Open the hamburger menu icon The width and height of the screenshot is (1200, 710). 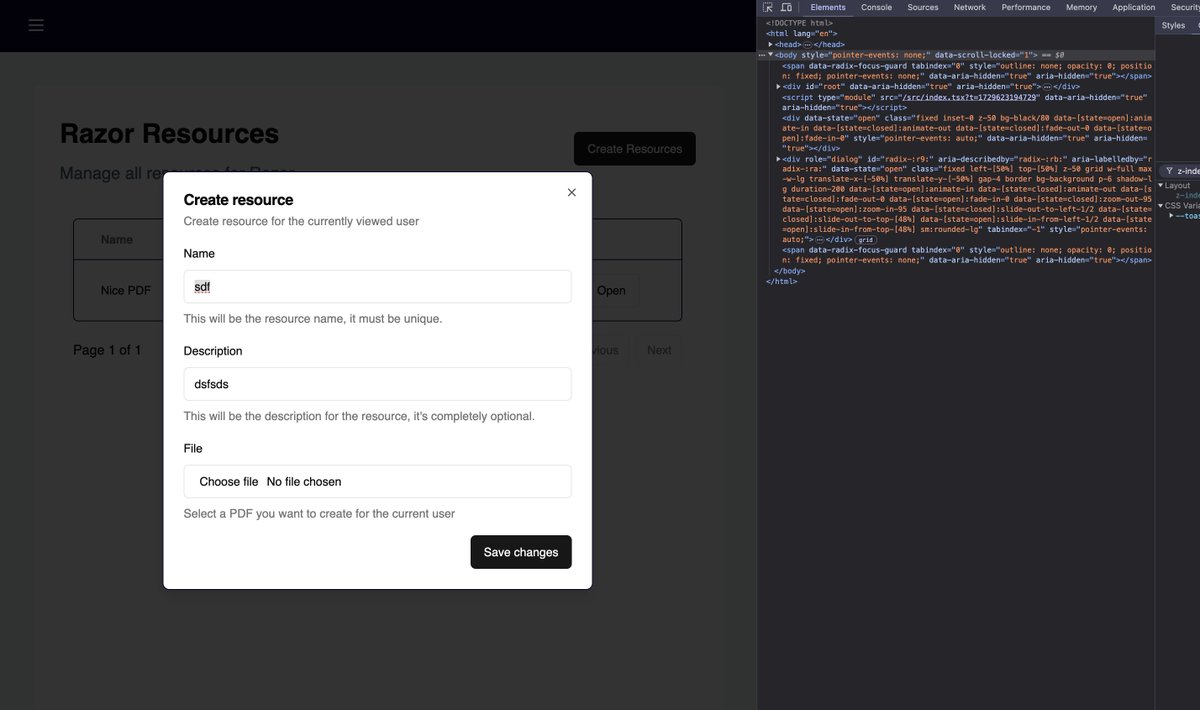tap(36, 25)
